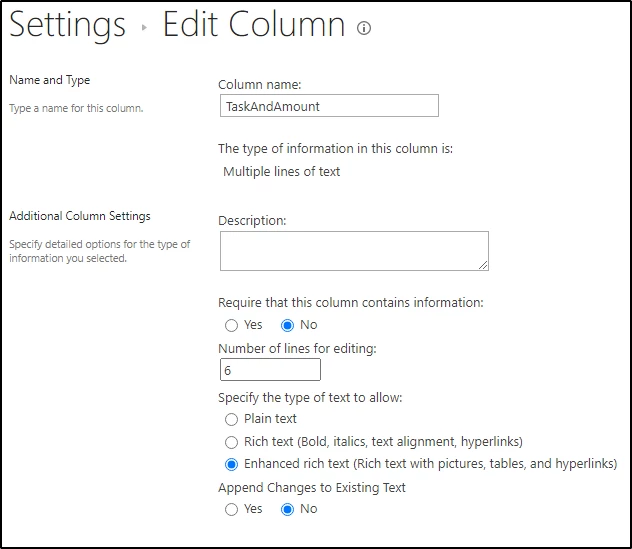This screenshot has width=632, height=549.
Task: Click the Settings breadcrumb link
Action: [x=67, y=25]
